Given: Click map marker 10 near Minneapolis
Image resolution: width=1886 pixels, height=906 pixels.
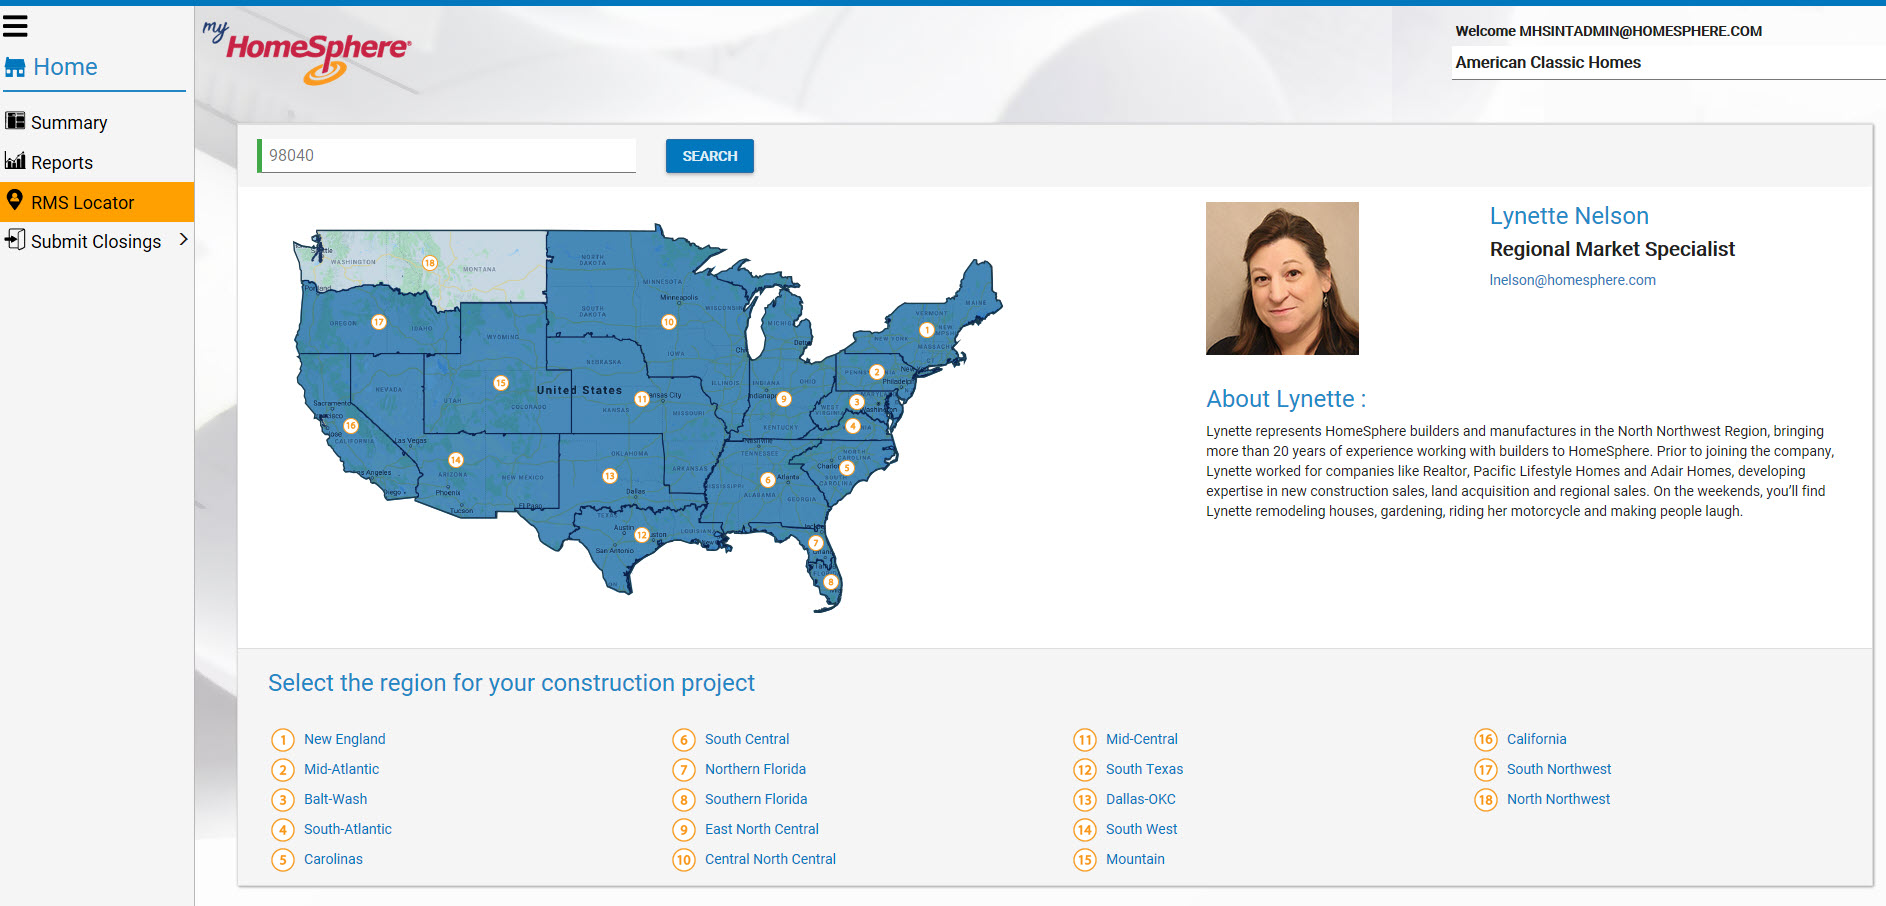Looking at the screenshot, I should click(669, 322).
